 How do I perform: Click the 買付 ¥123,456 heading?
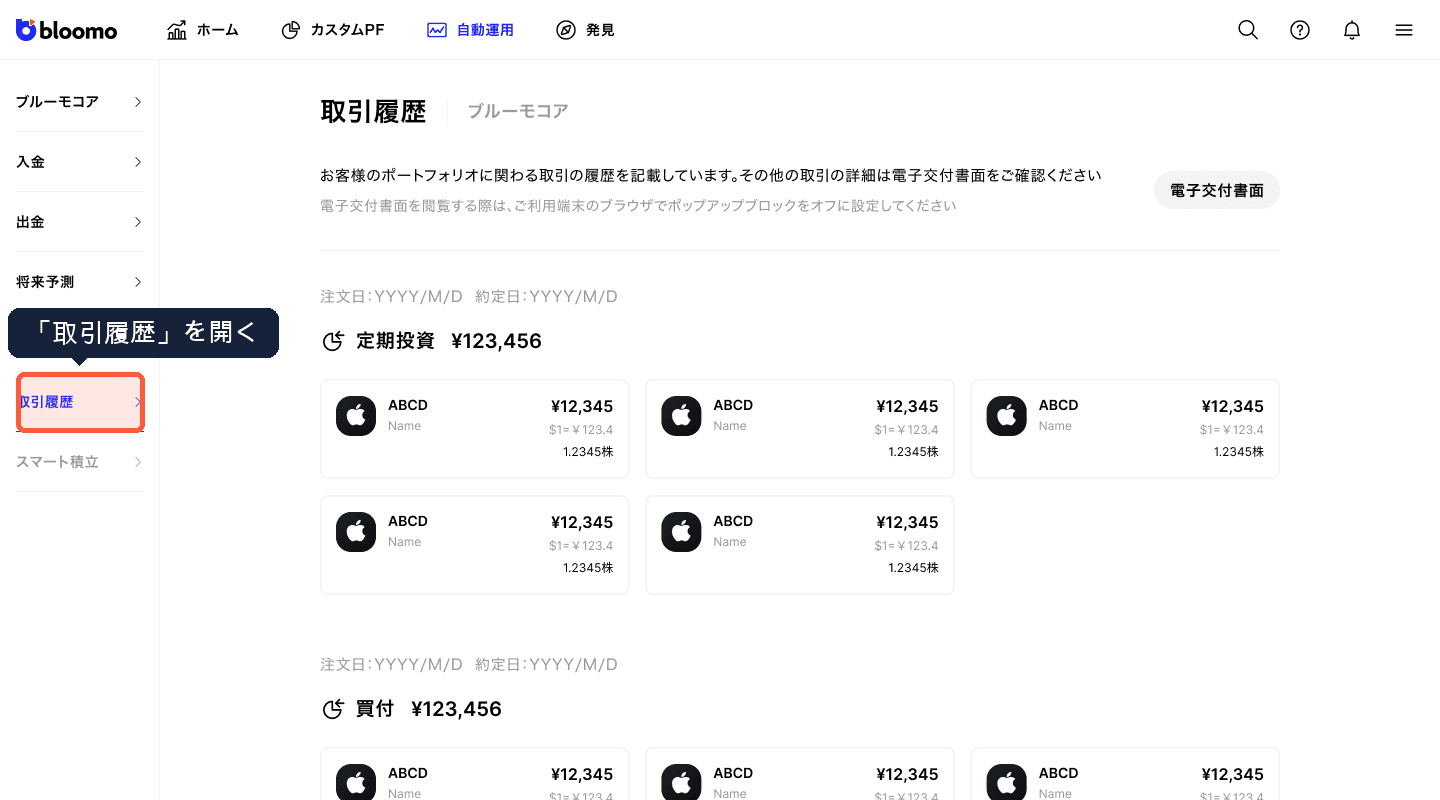coord(429,709)
